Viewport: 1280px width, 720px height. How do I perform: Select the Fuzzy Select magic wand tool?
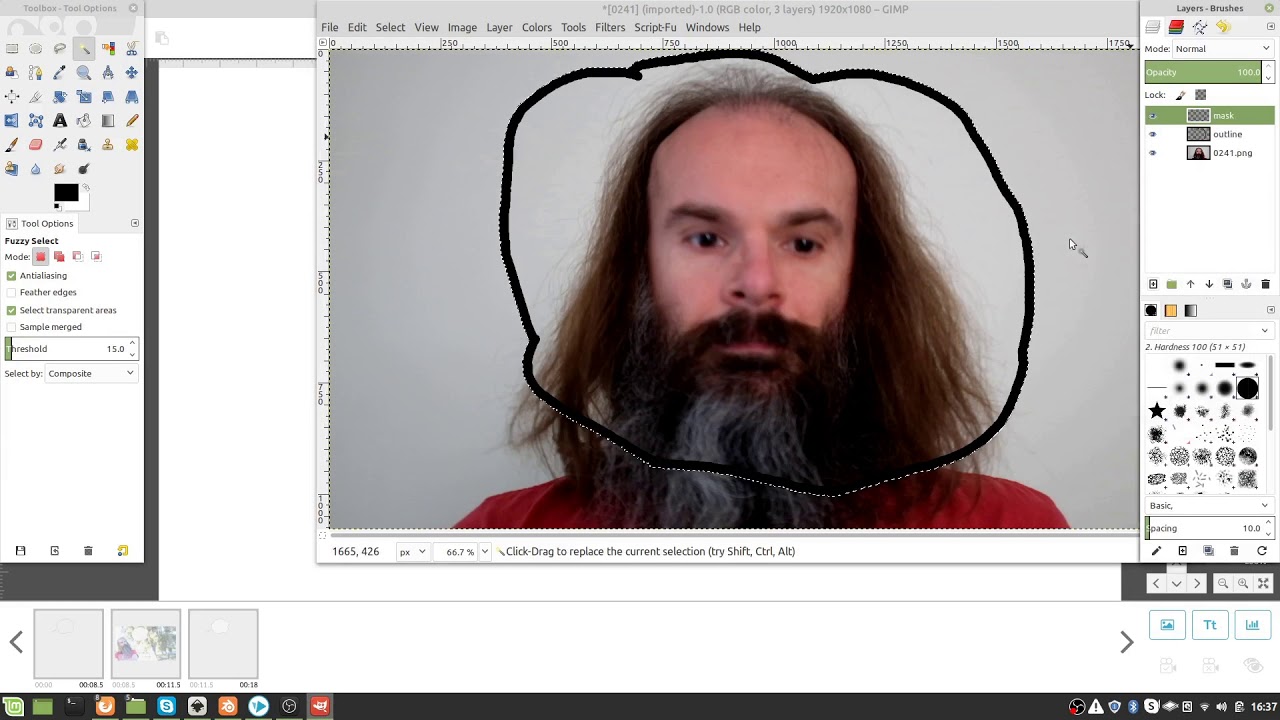pos(84,48)
